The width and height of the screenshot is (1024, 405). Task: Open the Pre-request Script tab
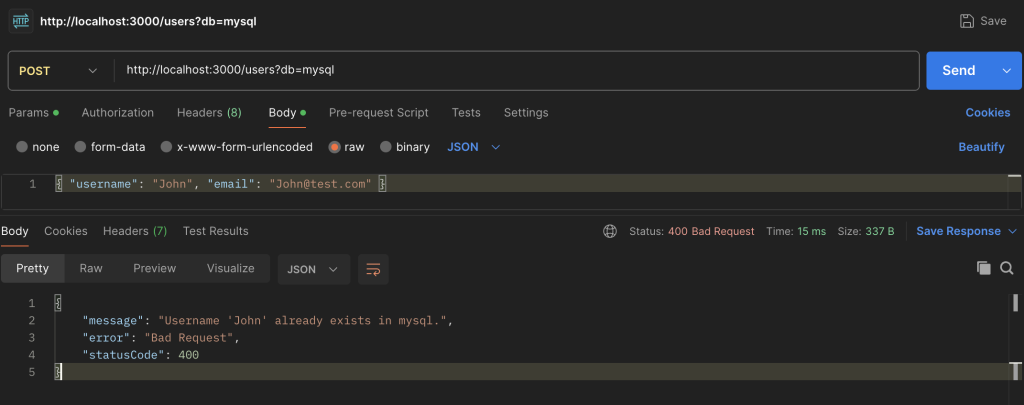pos(378,113)
